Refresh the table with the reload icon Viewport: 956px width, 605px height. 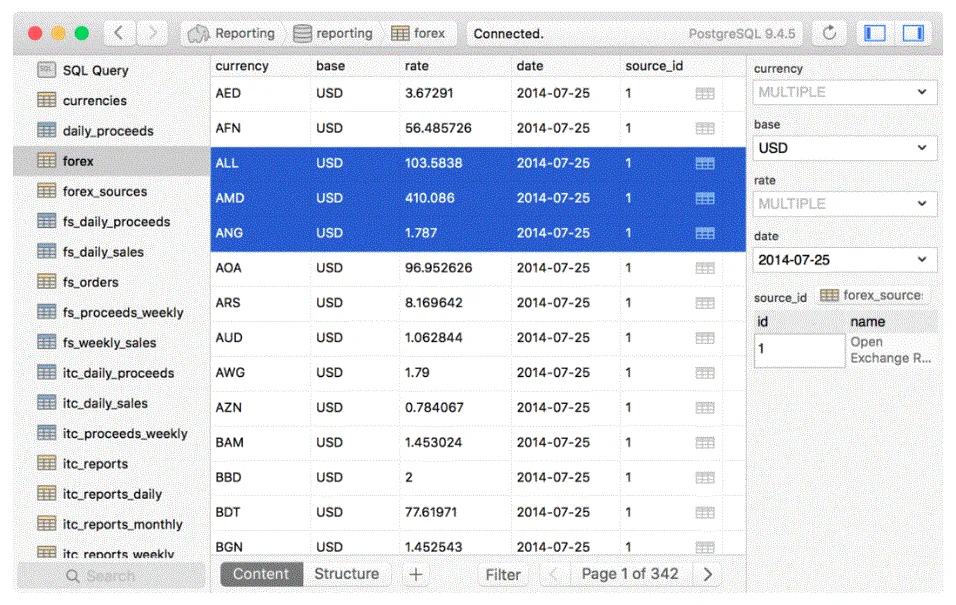coord(829,33)
